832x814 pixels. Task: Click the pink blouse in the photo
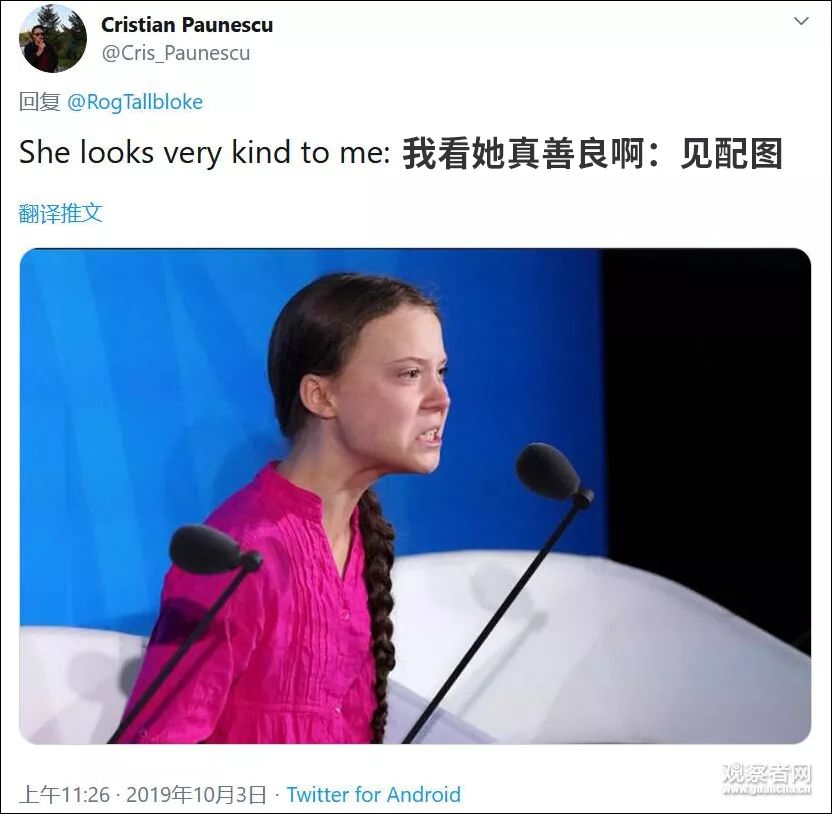[x=265, y=610]
